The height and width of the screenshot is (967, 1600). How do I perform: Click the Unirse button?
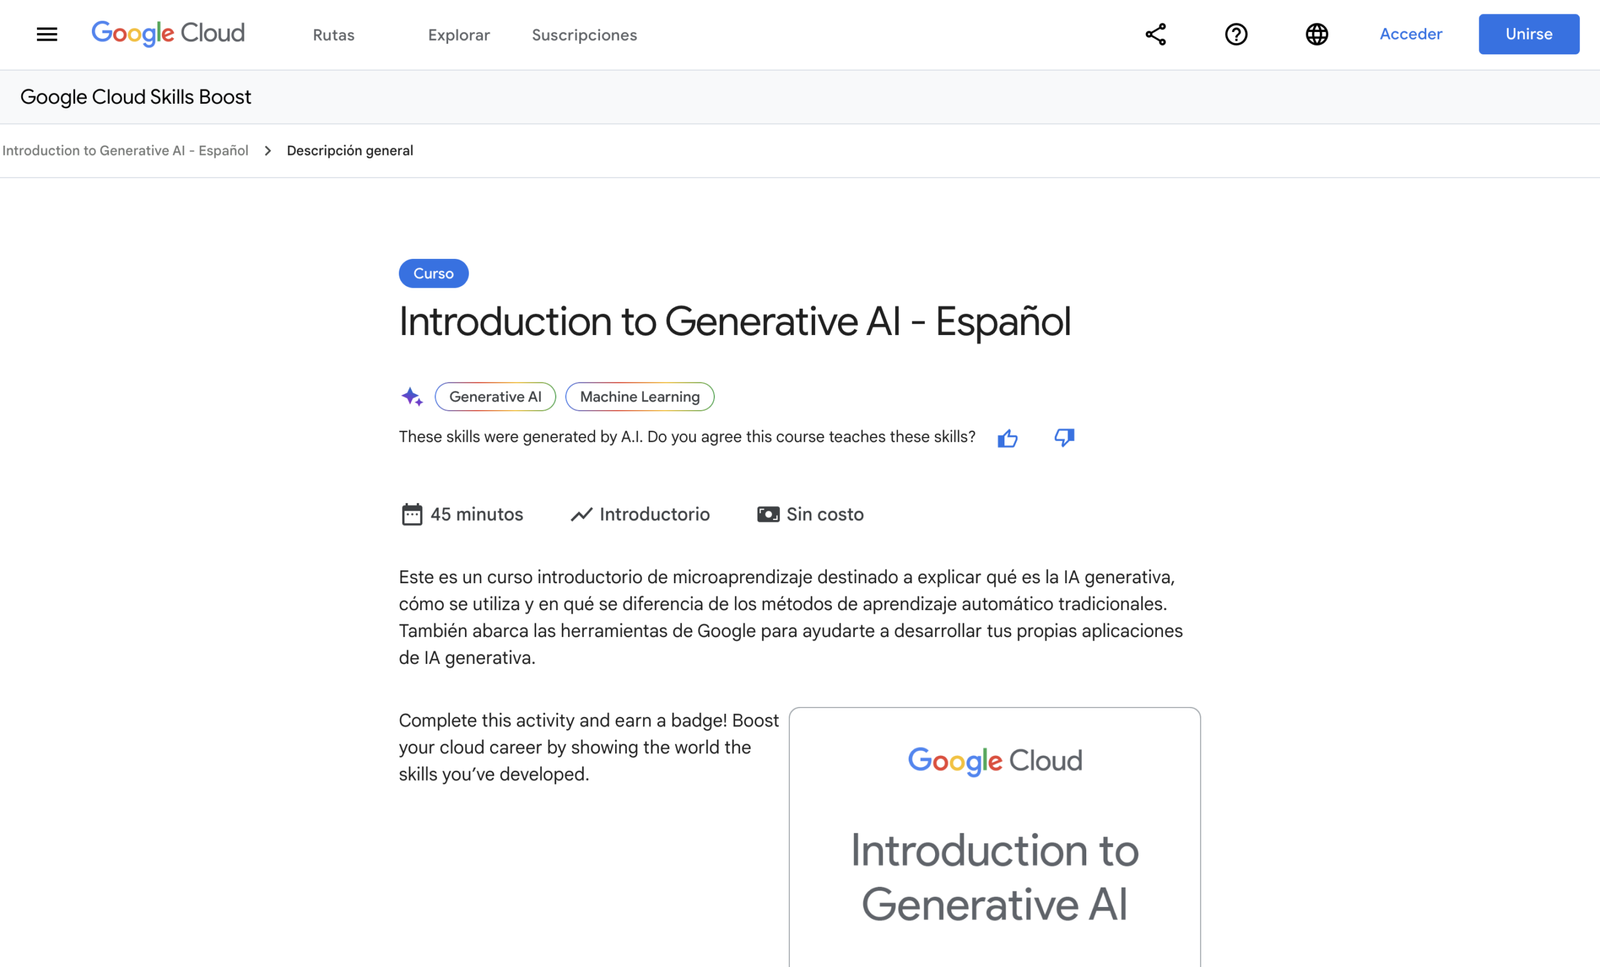[x=1529, y=34]
